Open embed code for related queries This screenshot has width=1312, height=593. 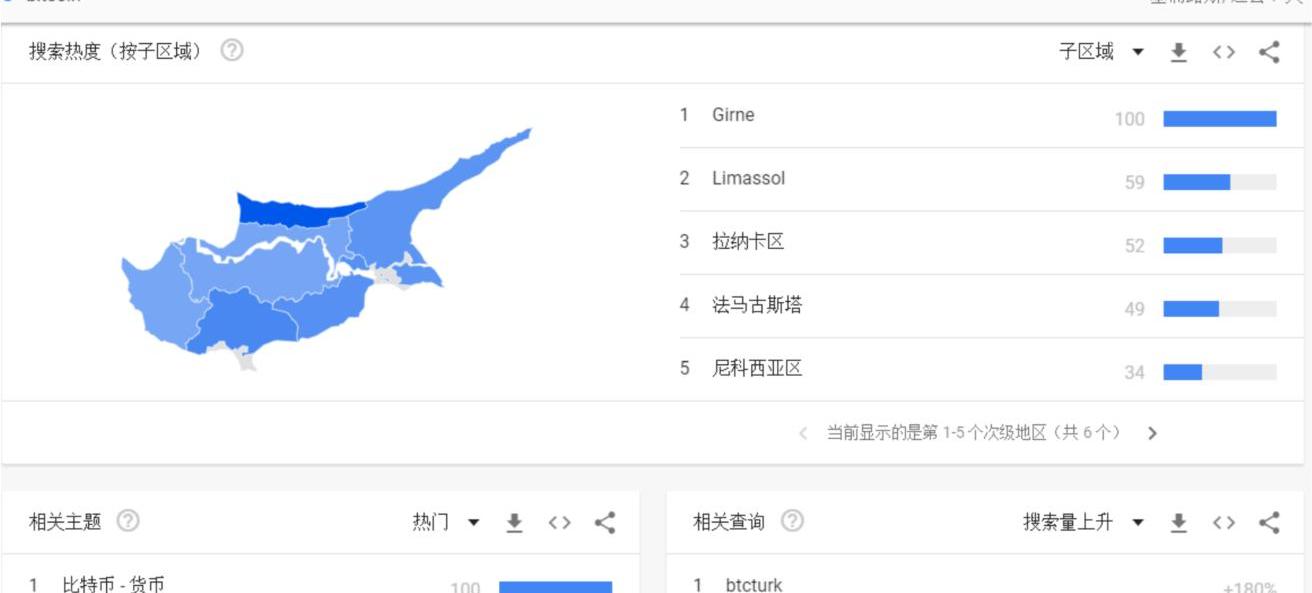tap(1224, 522)
